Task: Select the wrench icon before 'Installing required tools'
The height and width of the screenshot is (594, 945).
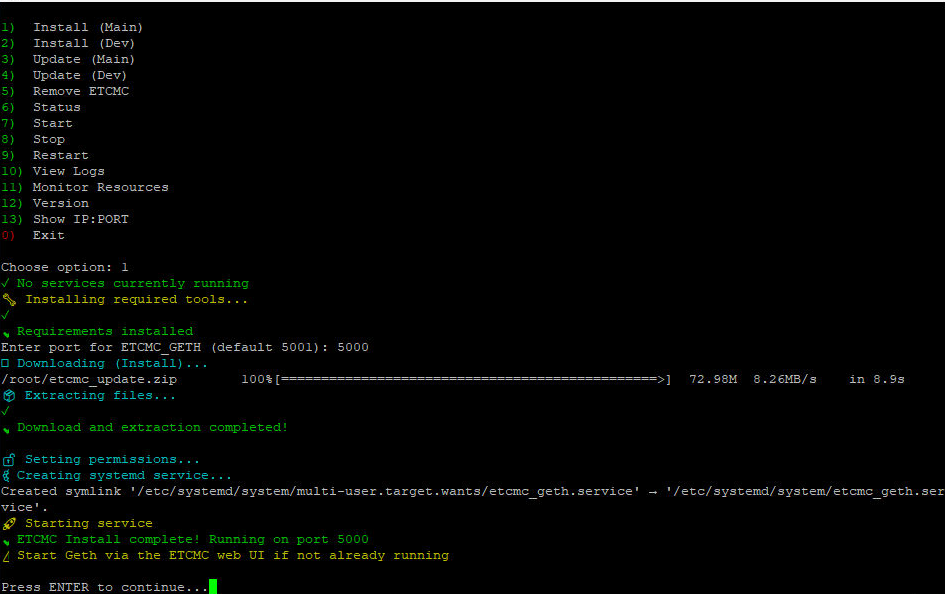Action: click(7, 299)
